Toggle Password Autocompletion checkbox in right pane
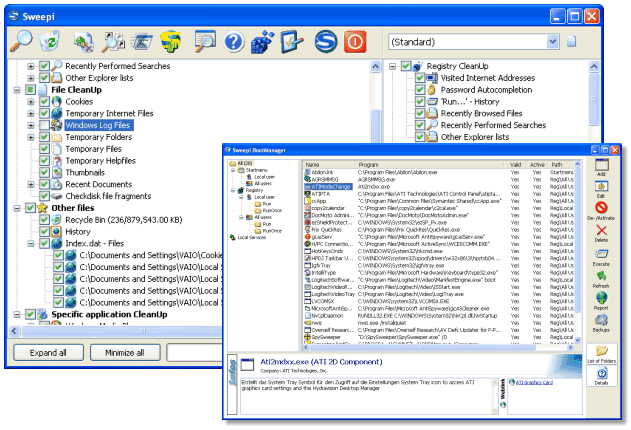The width and height of the screenshot is (631, 430). 420,90
